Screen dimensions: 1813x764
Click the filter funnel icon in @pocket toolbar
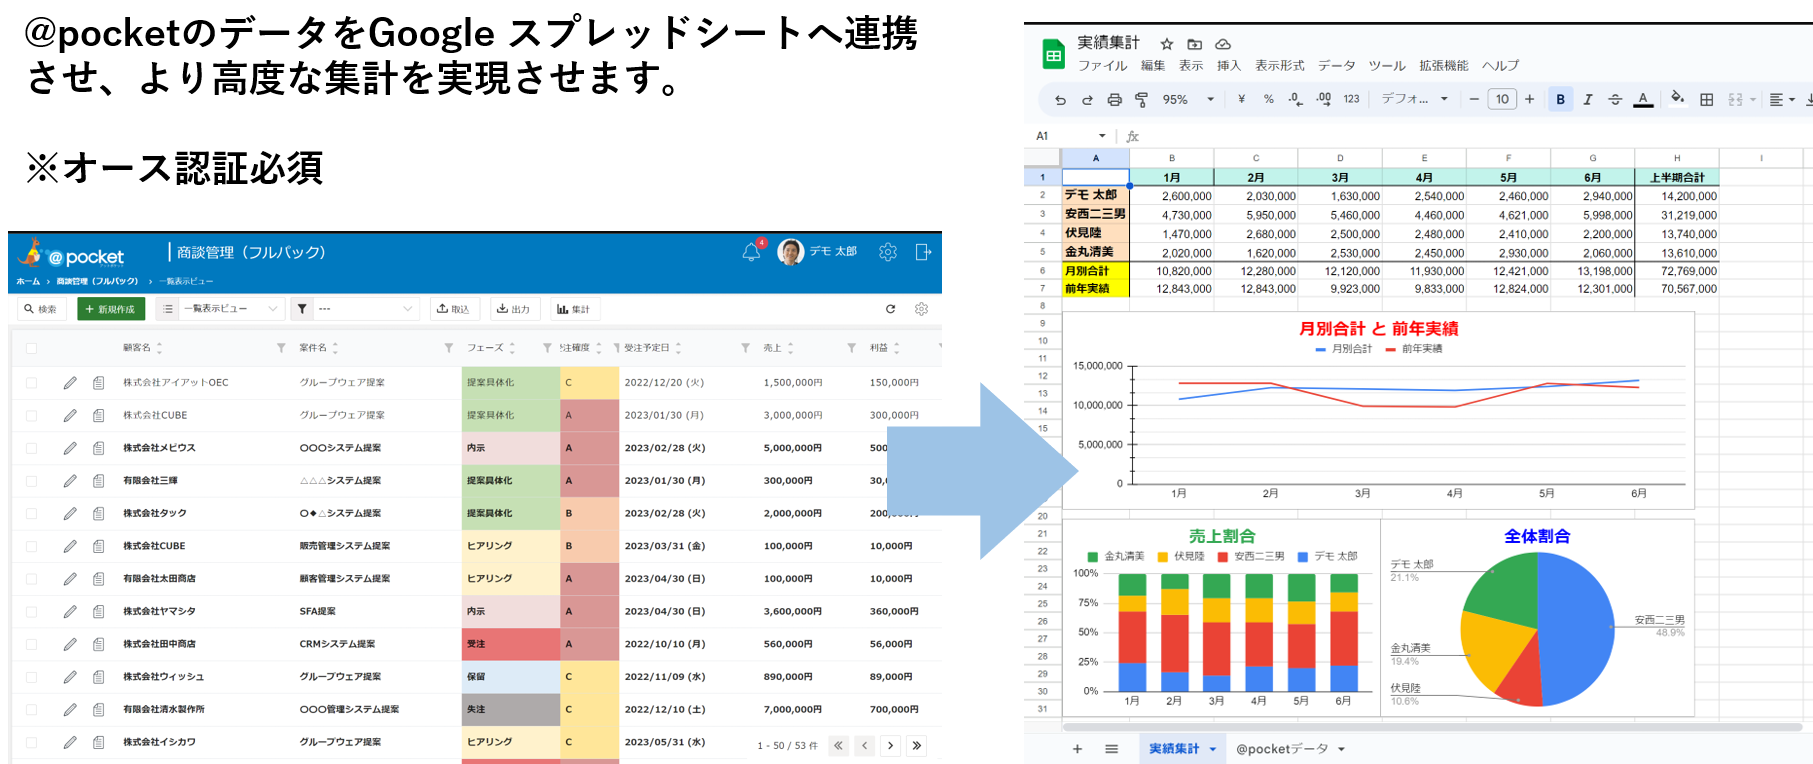tap(302, 309)
